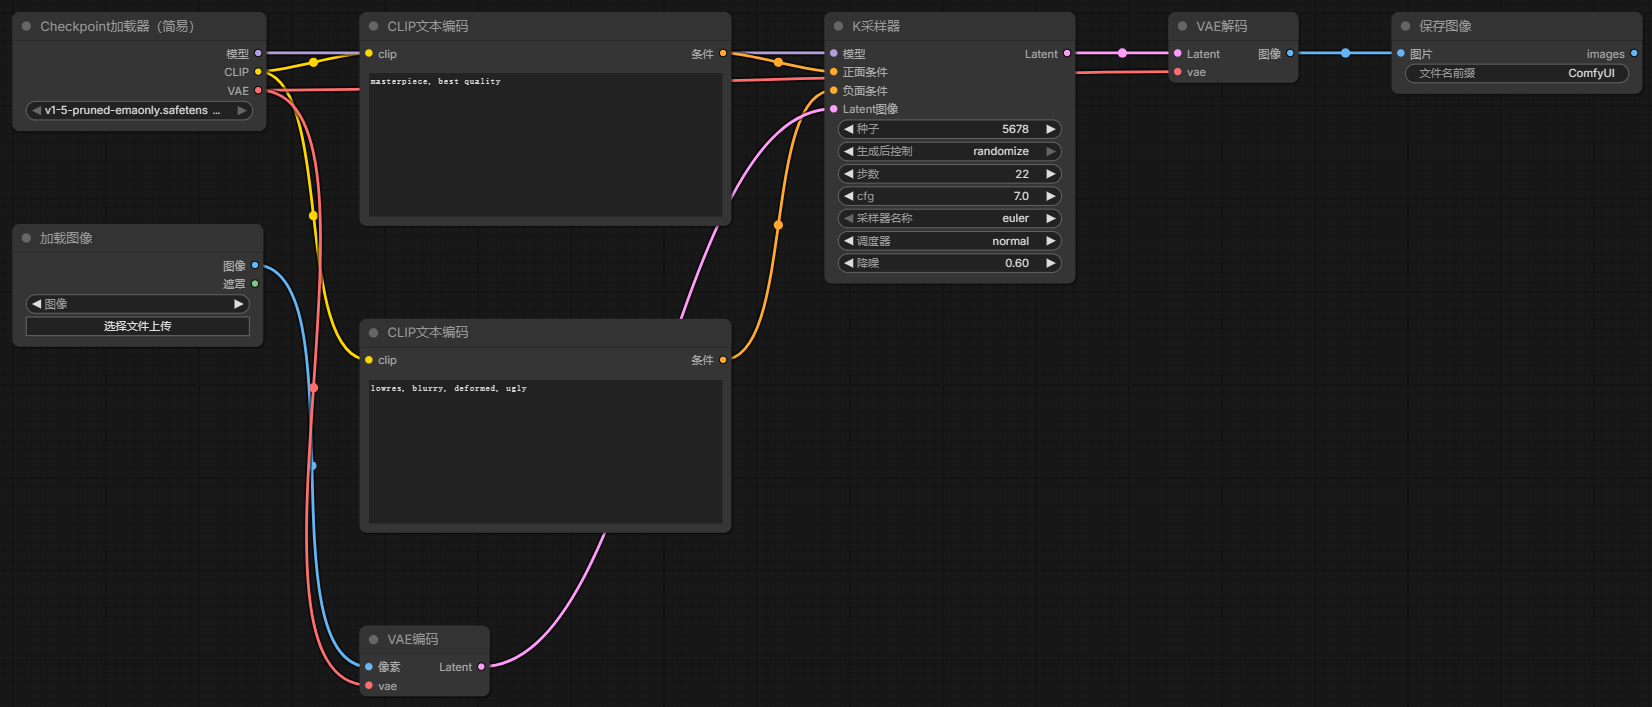The height and width of the screenshot is (707, 1652).
Task: Click the Latent output socket on VAE编码
Action: [x=481, y=667]
